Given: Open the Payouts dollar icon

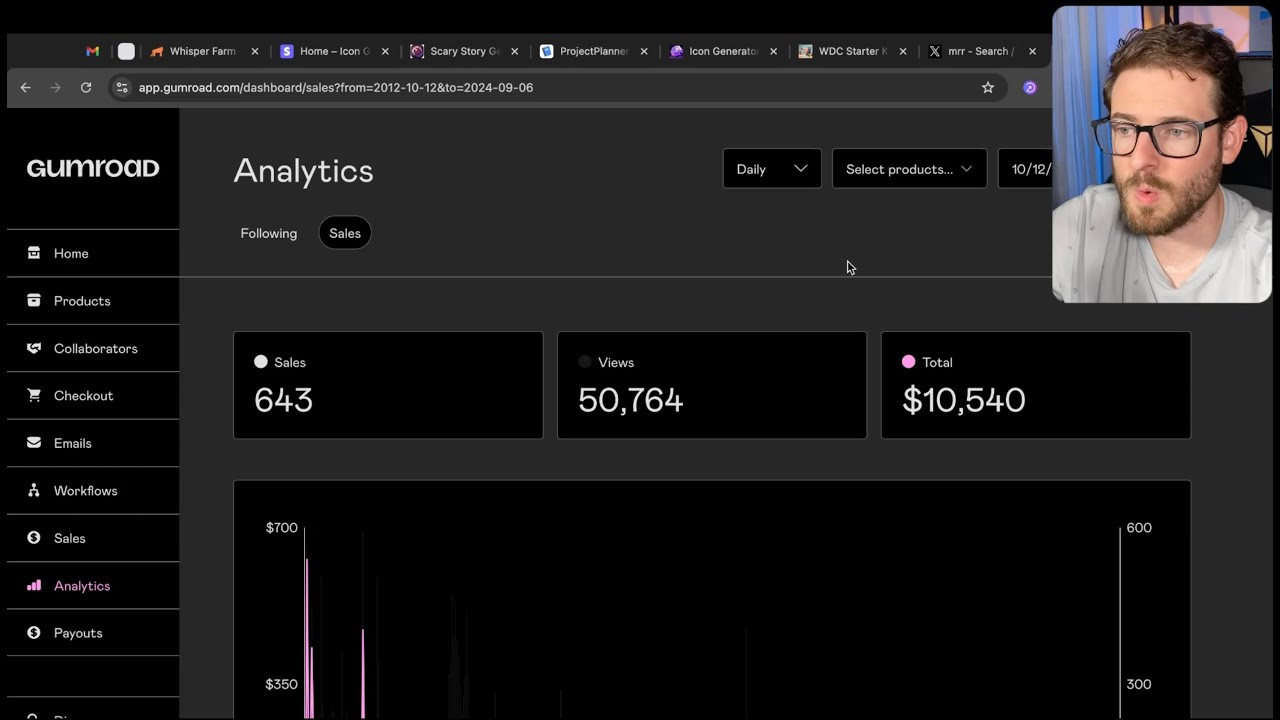Looking at the screenshot, I should pos(34,633).
